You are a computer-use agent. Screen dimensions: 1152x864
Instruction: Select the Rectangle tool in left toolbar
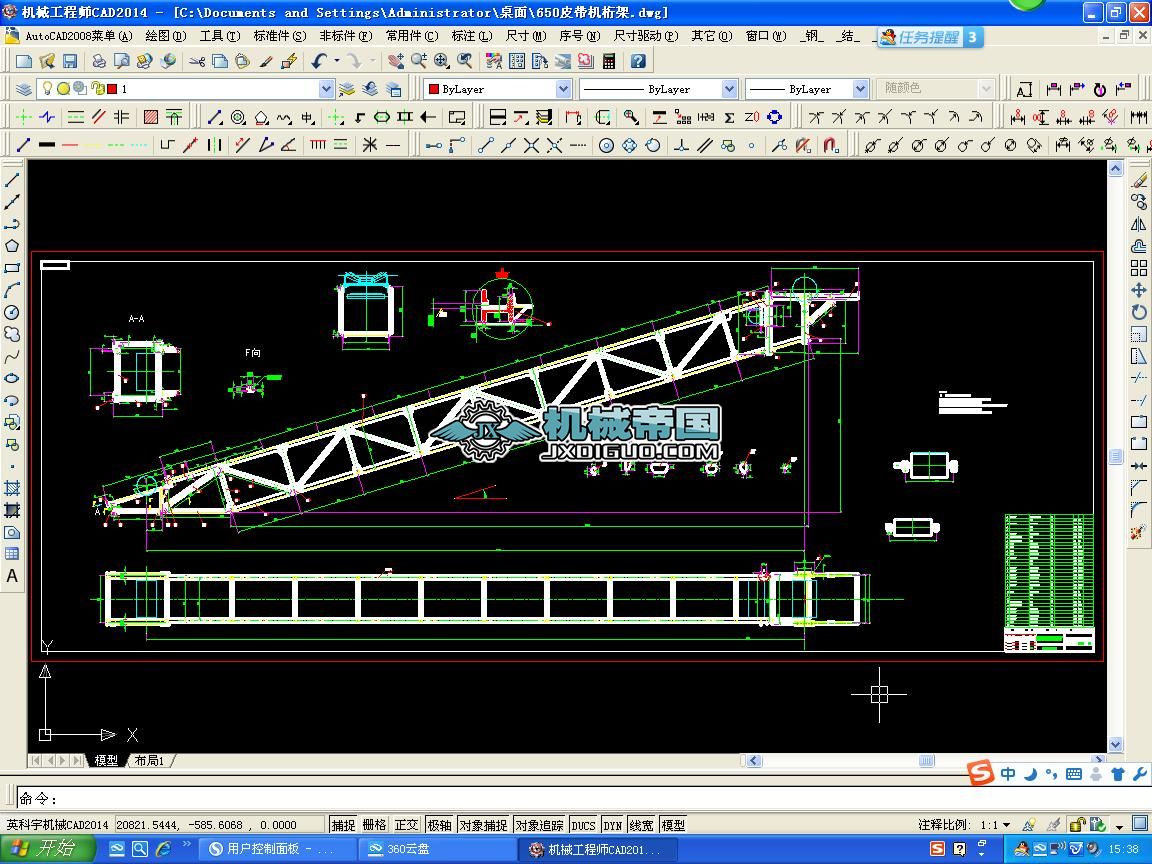point(12,268)
